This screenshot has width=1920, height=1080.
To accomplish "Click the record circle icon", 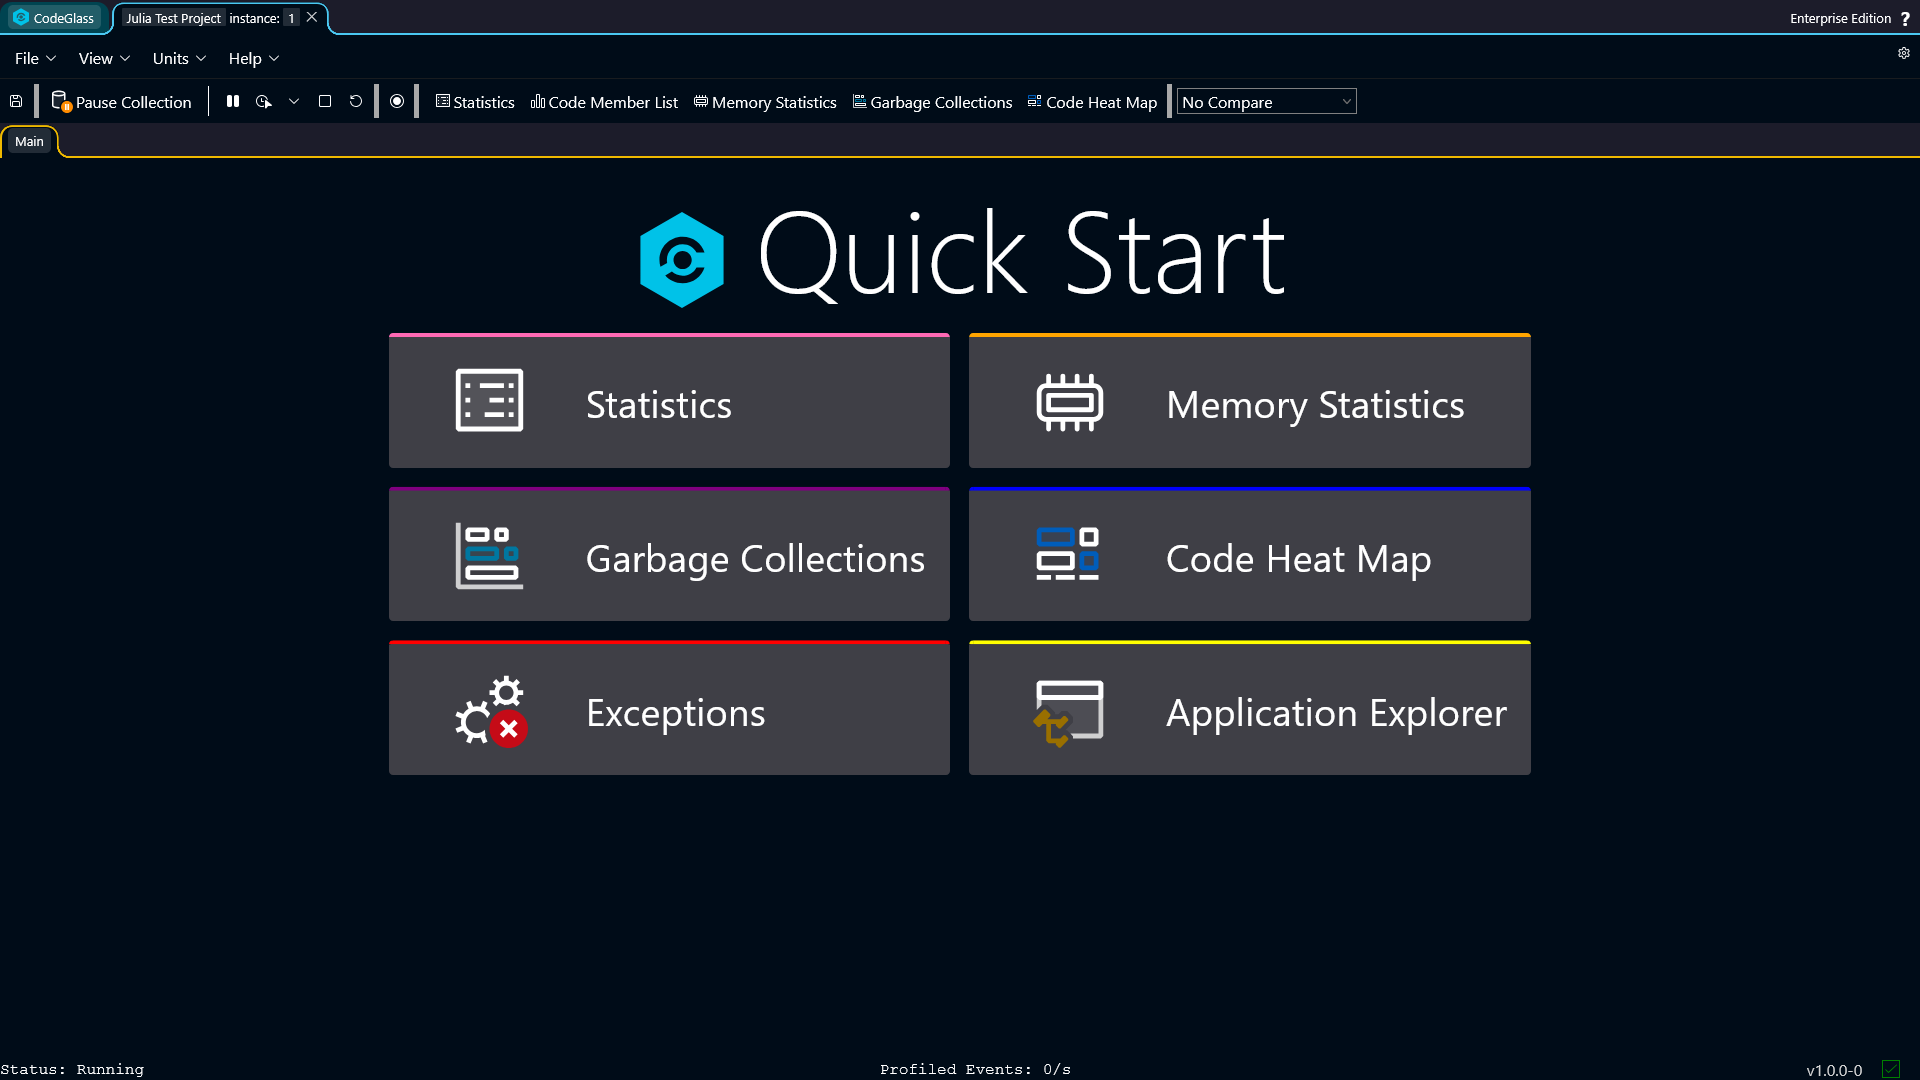I will 397,101.
